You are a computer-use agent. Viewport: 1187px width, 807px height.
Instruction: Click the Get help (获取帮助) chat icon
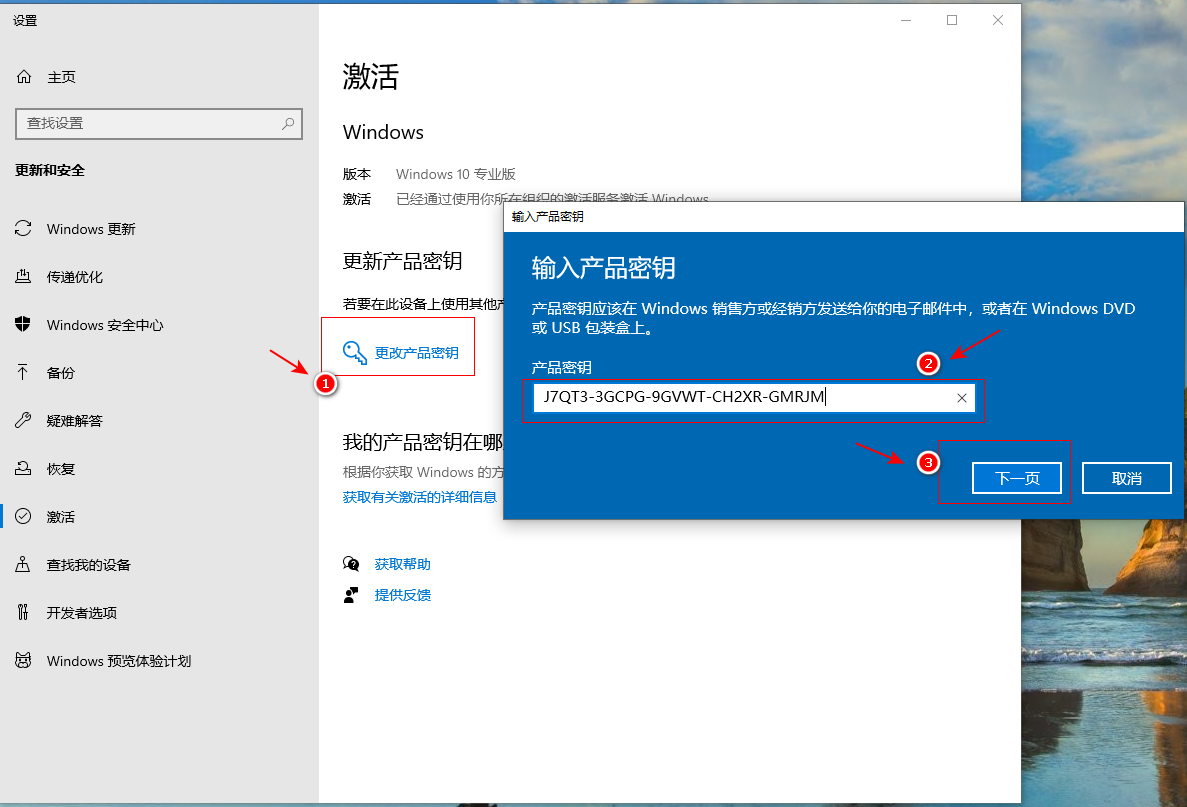click(x=350, y=564)
